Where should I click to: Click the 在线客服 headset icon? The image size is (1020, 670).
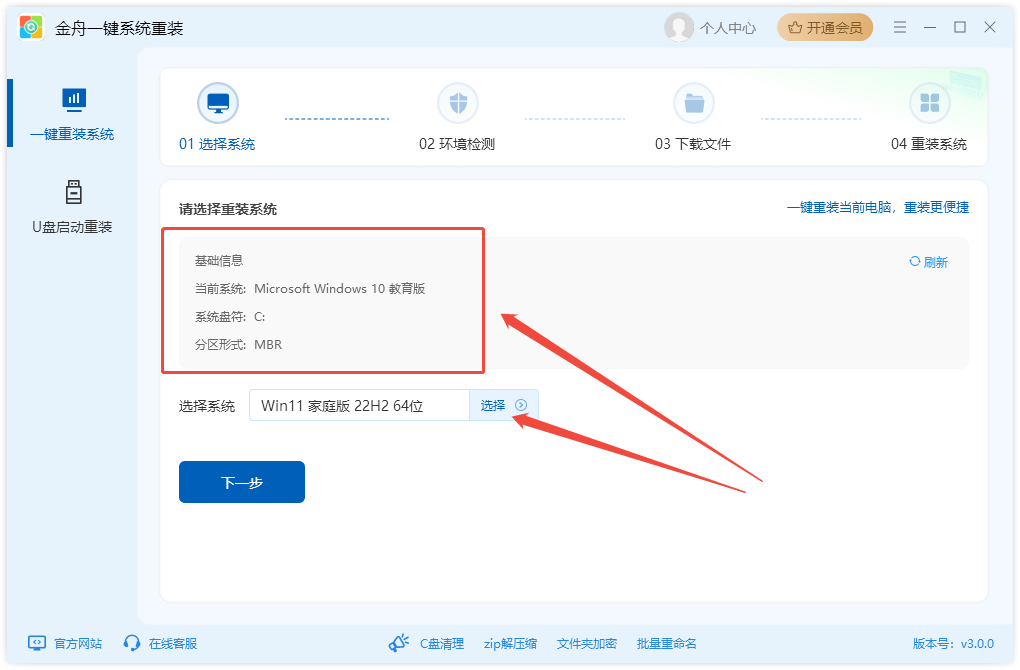point(131,643)
